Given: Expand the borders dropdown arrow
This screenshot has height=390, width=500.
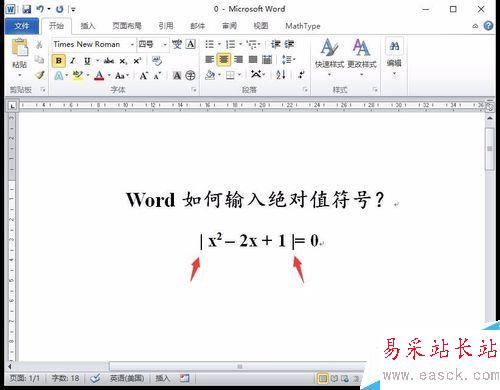Looking at the screenshot, I should [x=240, y=75].
